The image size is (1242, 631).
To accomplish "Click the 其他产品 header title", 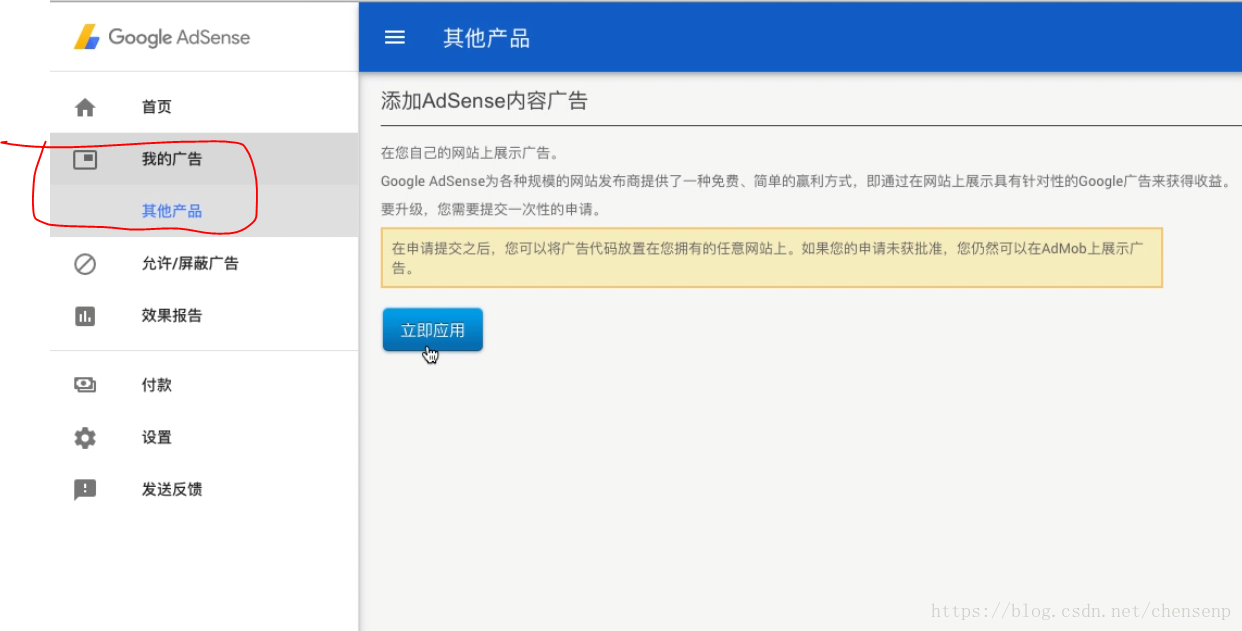I will (486, 38).
